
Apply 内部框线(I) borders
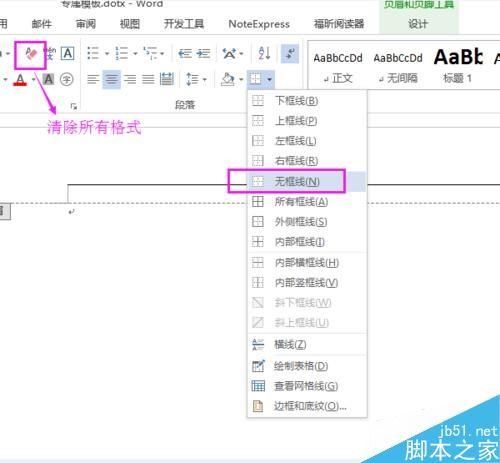(x=307, y=242)
